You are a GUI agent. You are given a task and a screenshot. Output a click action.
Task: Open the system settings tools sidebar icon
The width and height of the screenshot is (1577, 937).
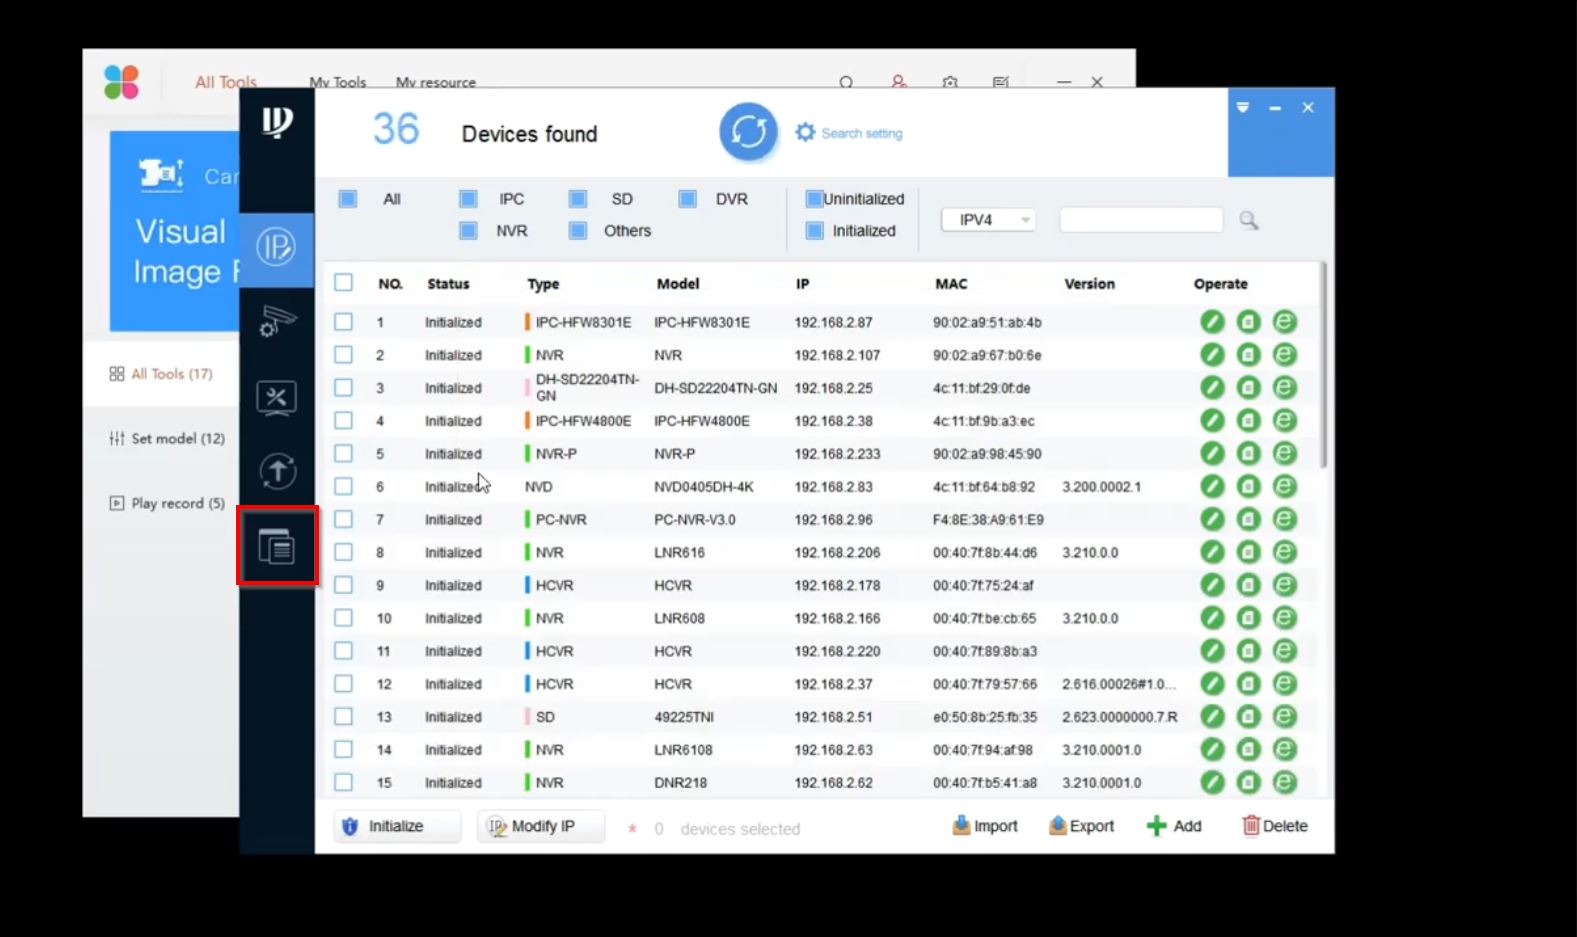click(277, 398)
